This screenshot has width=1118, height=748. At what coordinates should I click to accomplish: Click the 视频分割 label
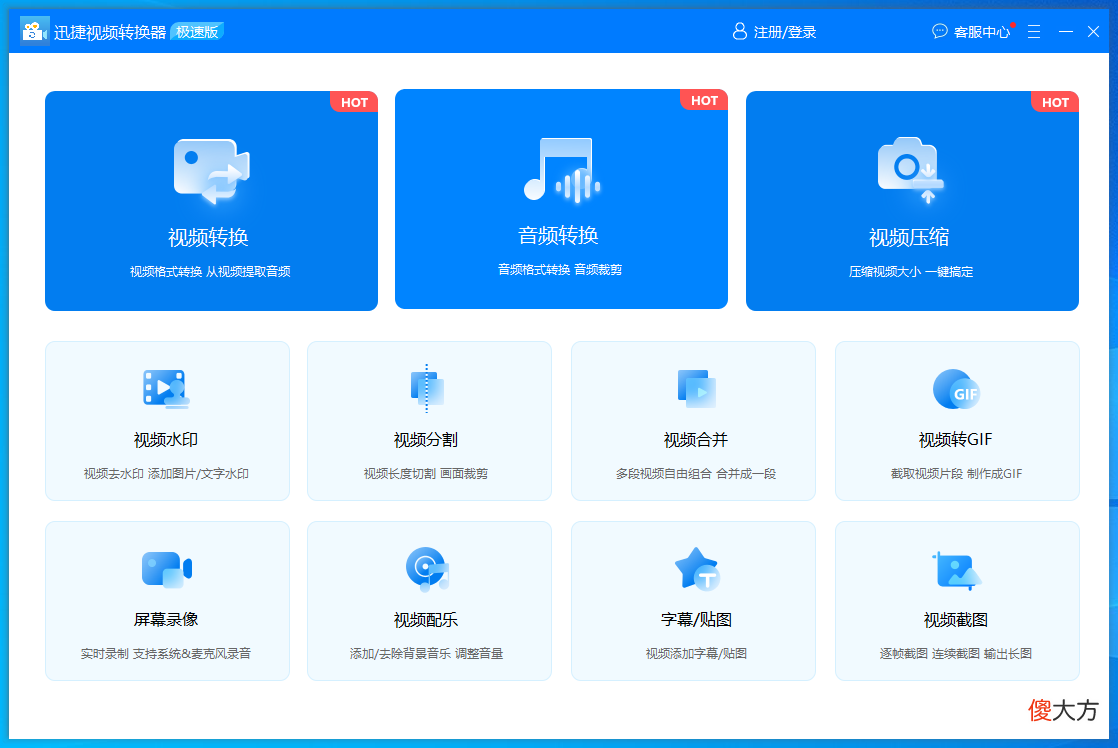click(426, 440)
